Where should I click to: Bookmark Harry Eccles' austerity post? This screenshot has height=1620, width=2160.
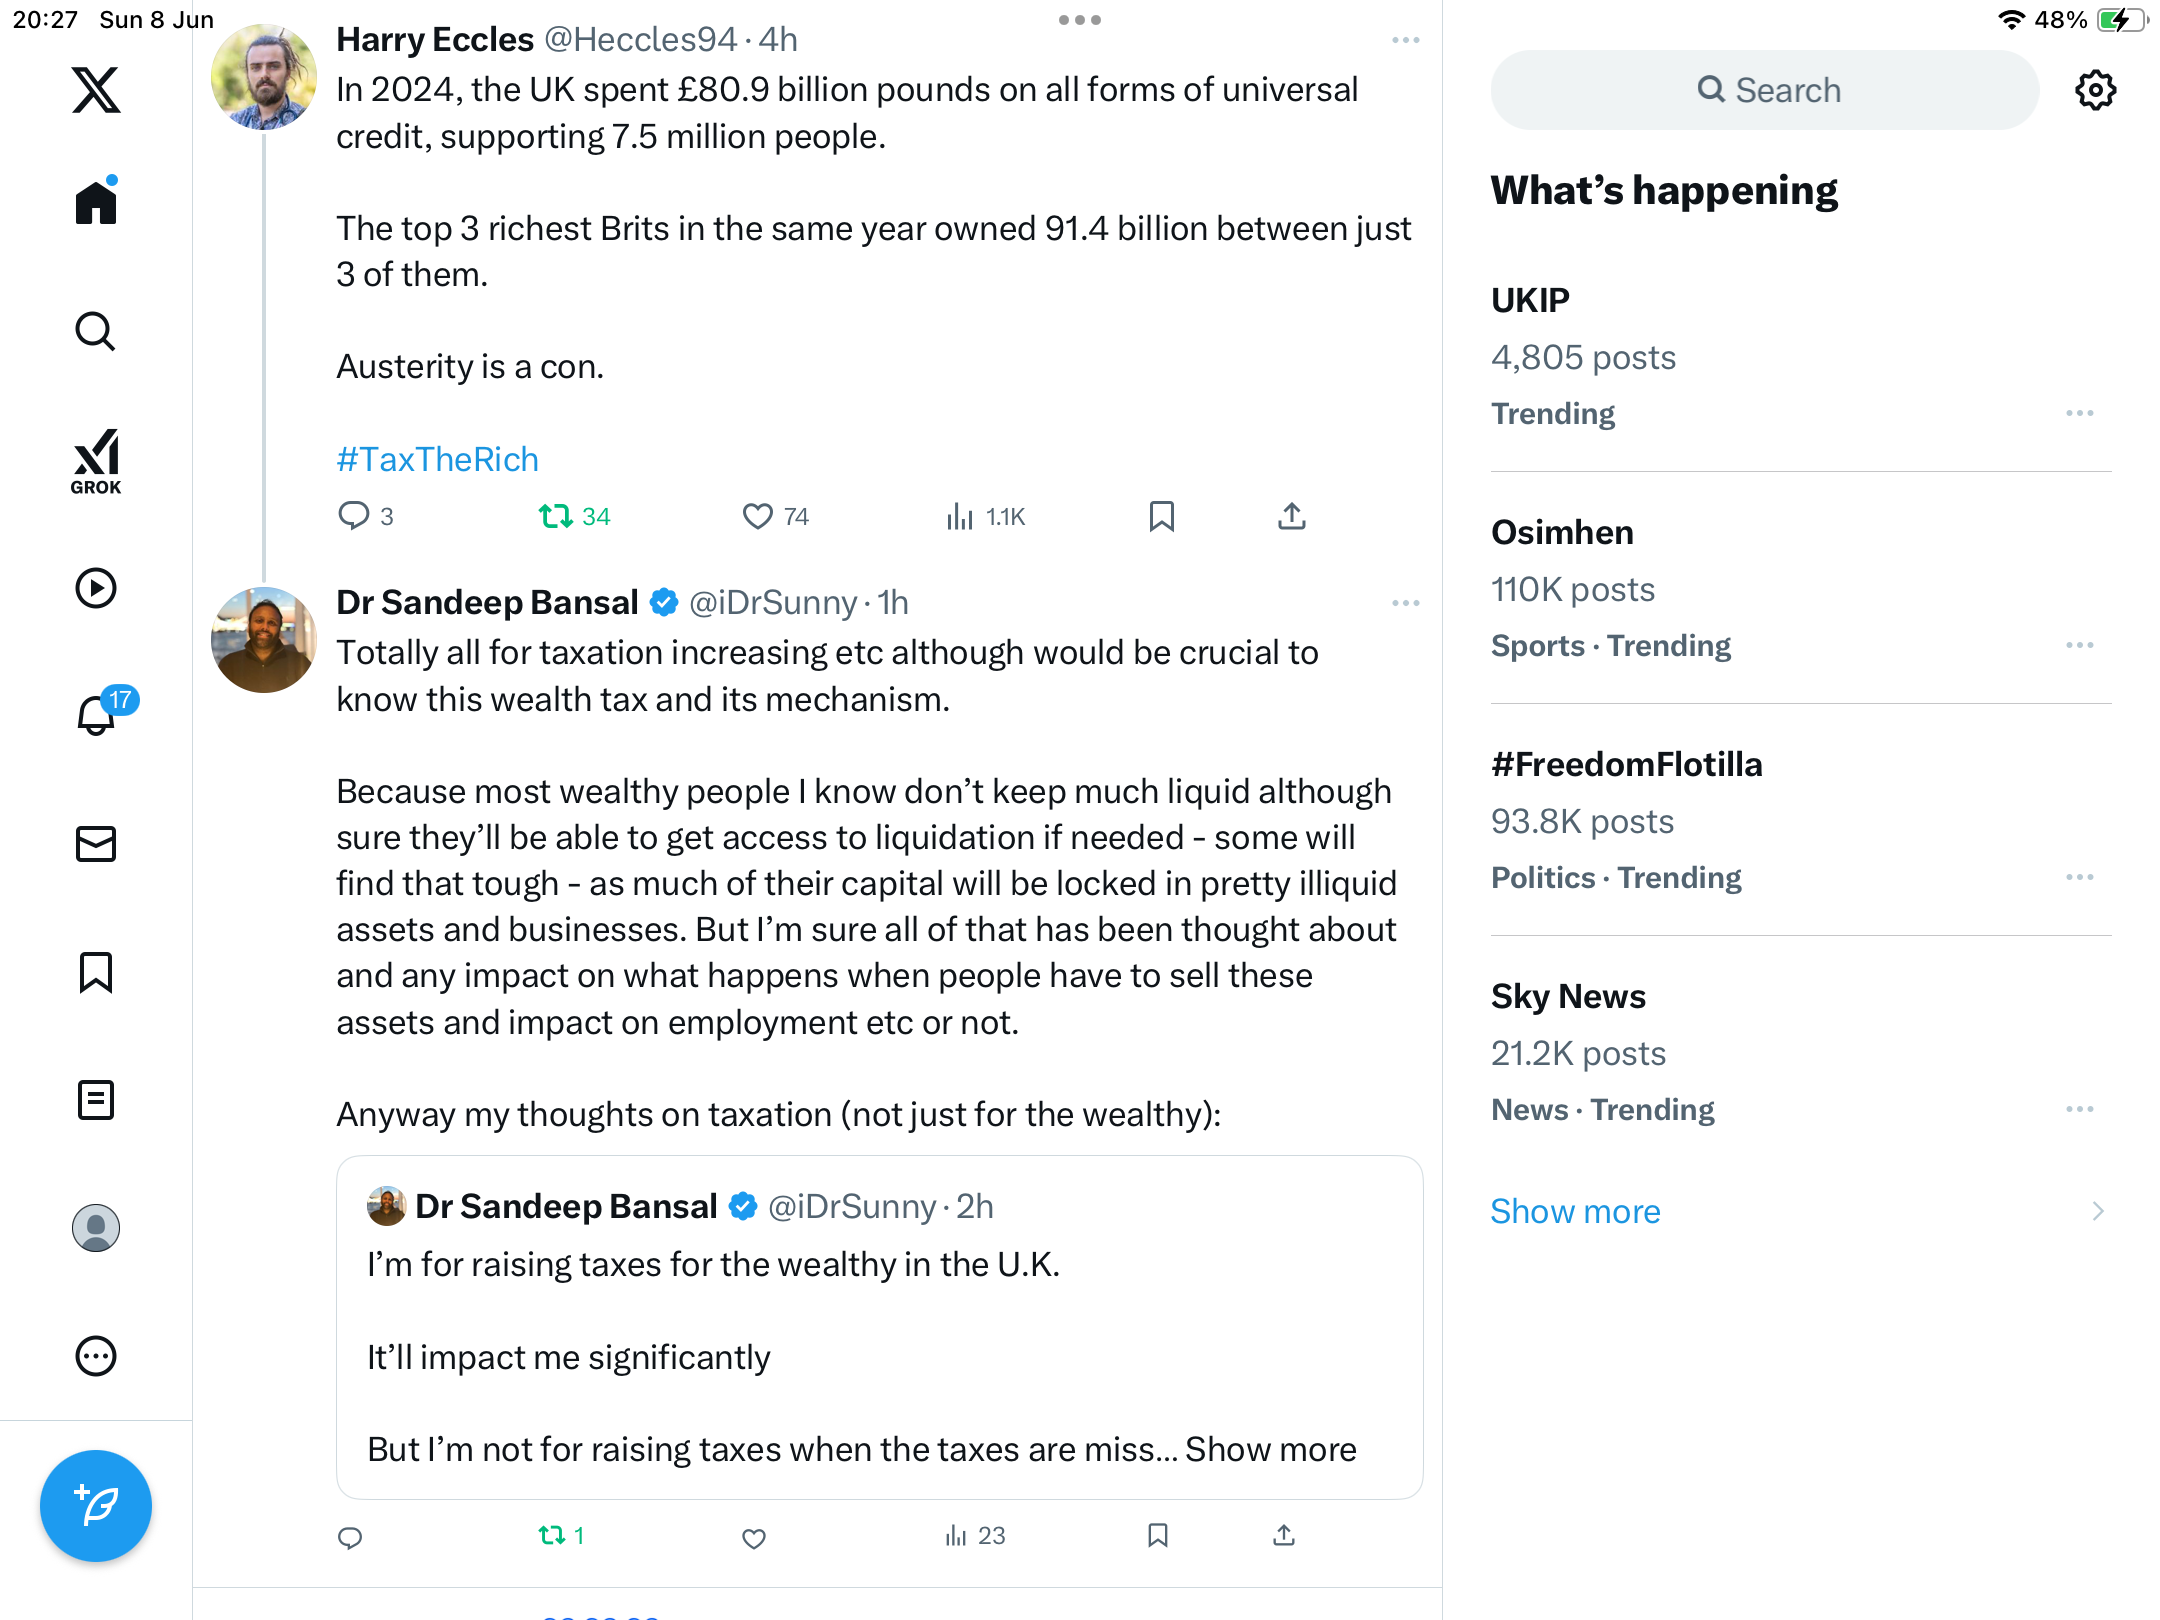pos(1161,516)
